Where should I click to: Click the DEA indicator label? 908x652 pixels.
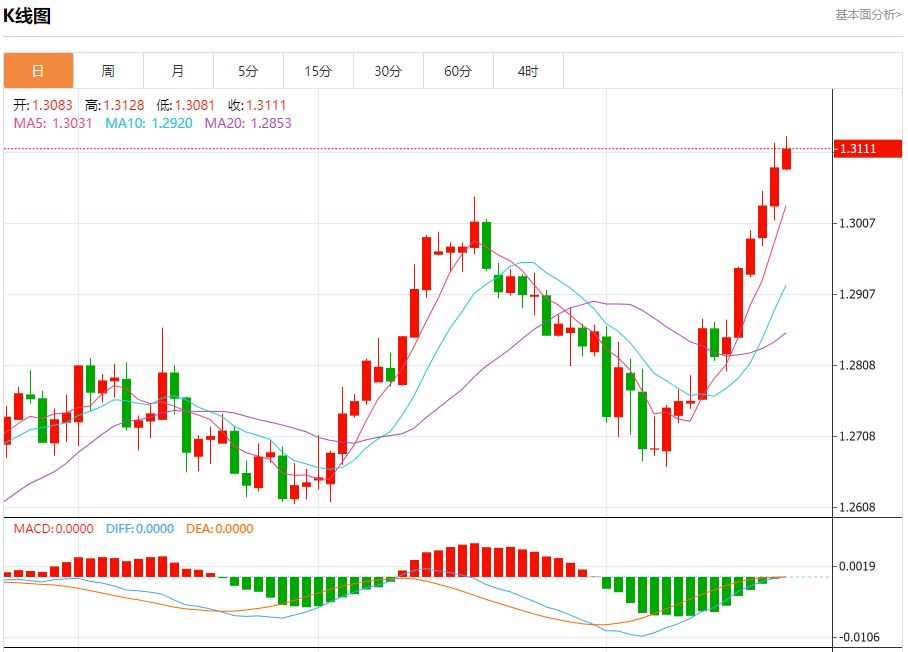click(220, 529)
